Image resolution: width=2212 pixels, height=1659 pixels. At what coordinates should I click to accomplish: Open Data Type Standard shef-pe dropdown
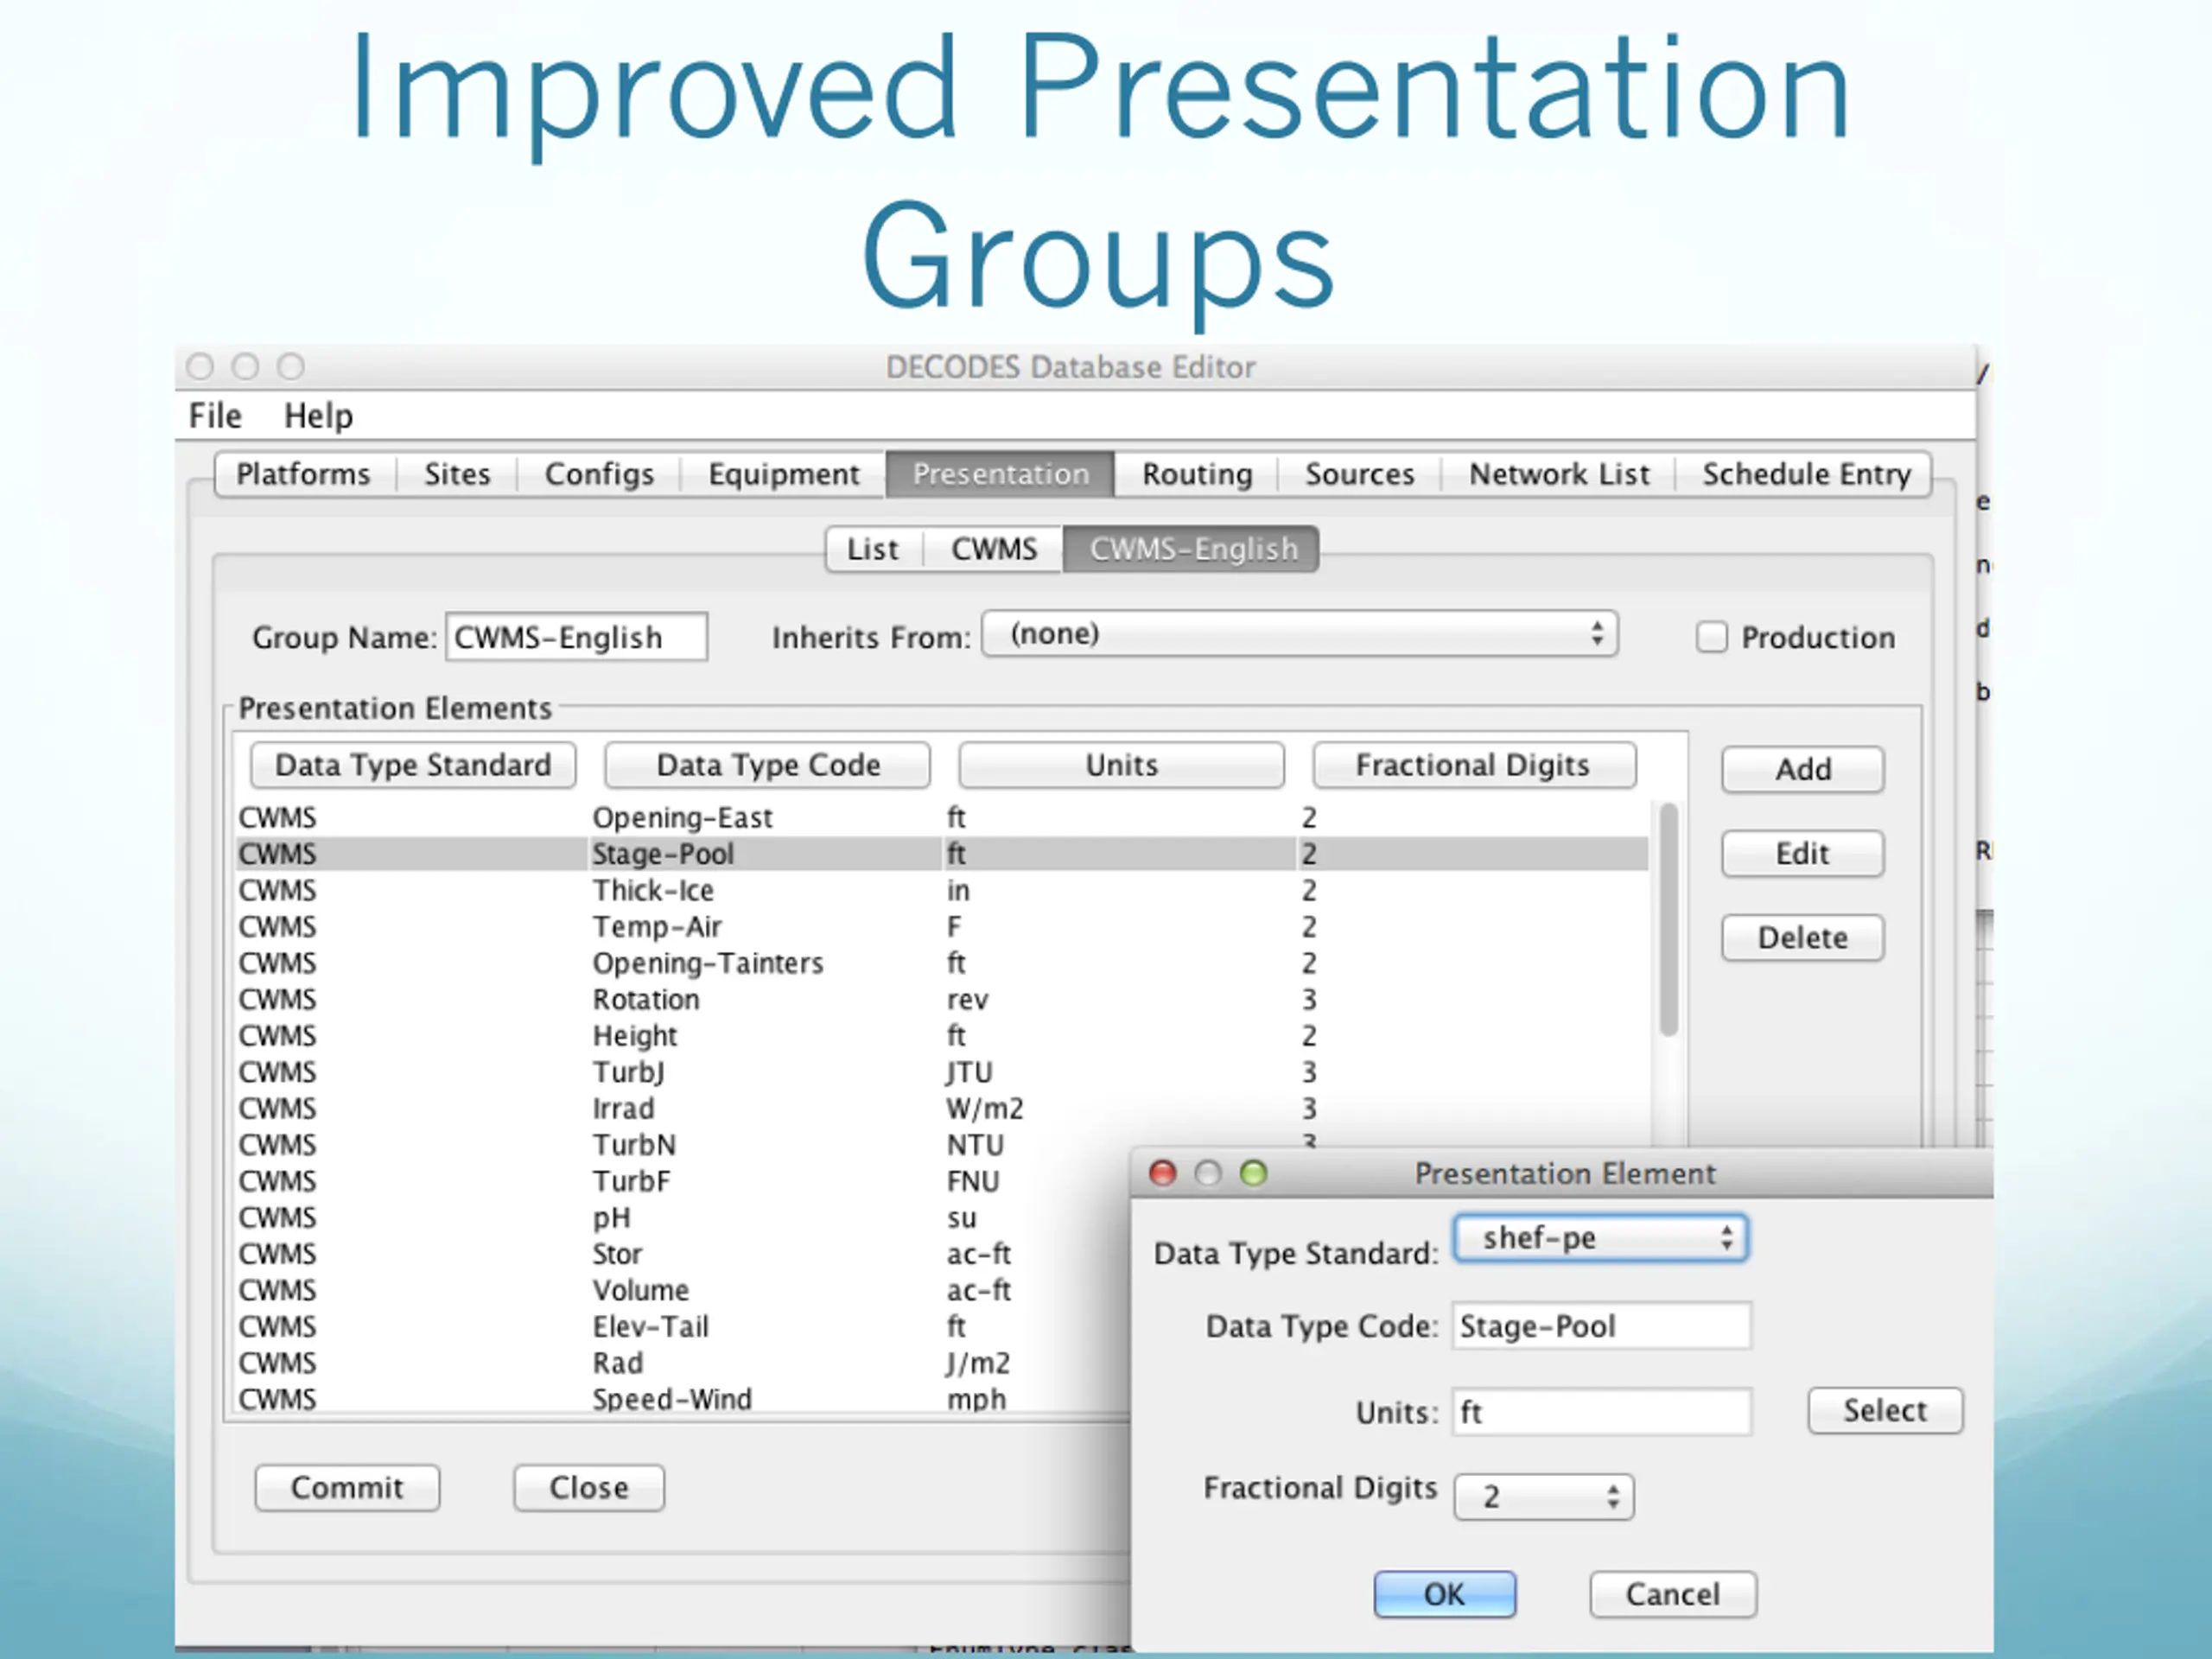coord(1600,1238)
